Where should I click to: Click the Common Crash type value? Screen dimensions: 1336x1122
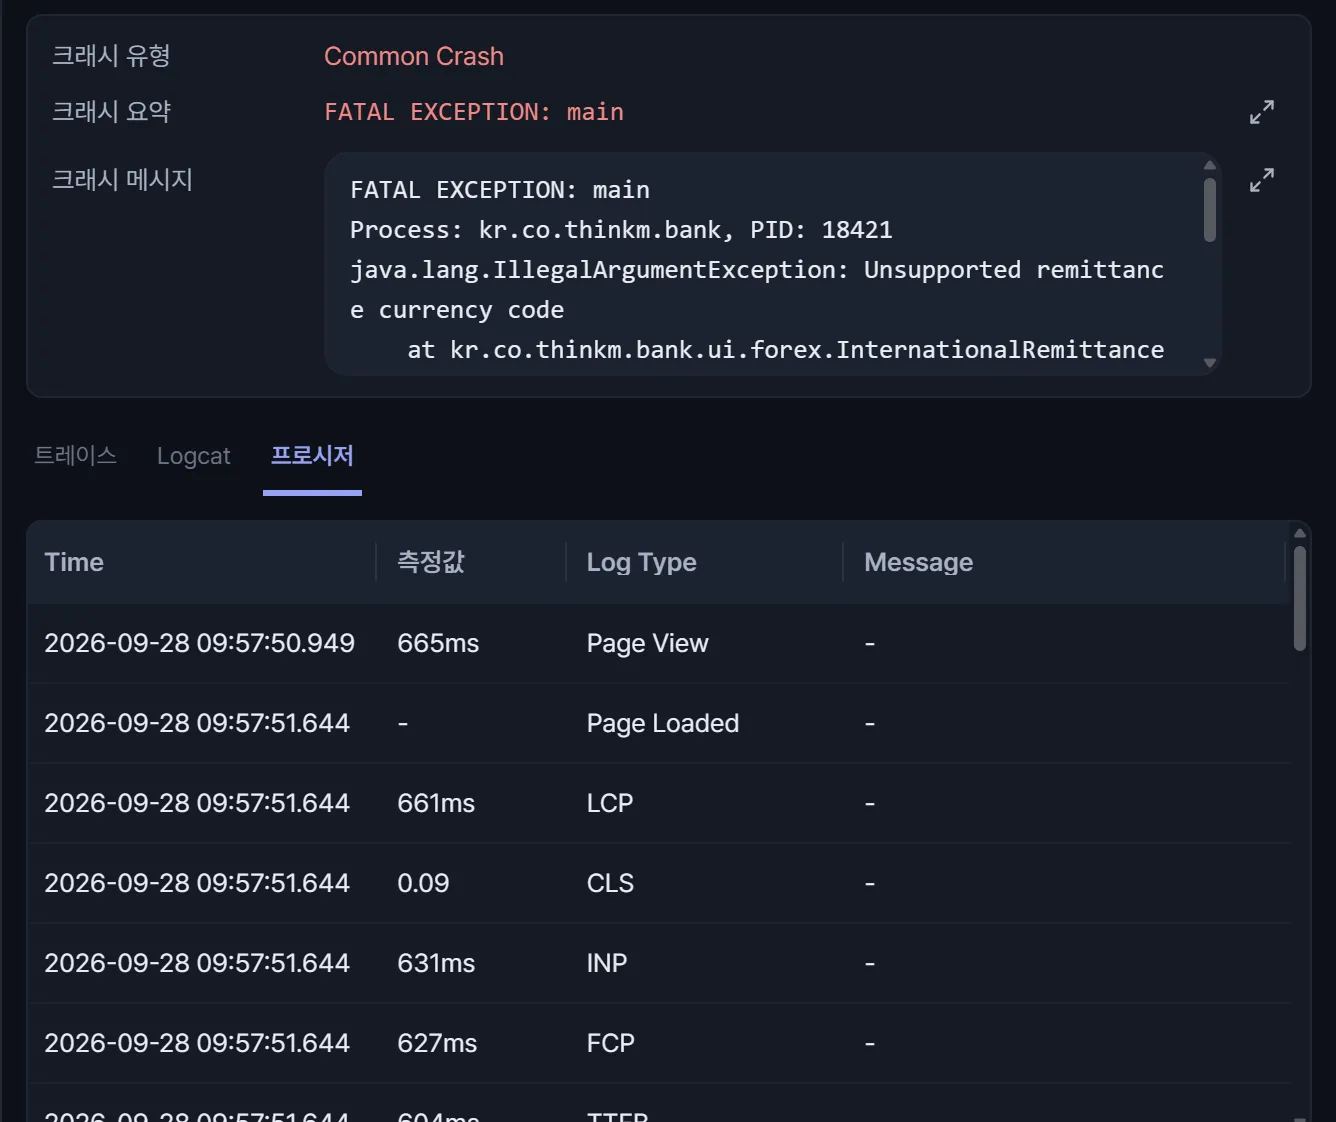tap(414, 56)
